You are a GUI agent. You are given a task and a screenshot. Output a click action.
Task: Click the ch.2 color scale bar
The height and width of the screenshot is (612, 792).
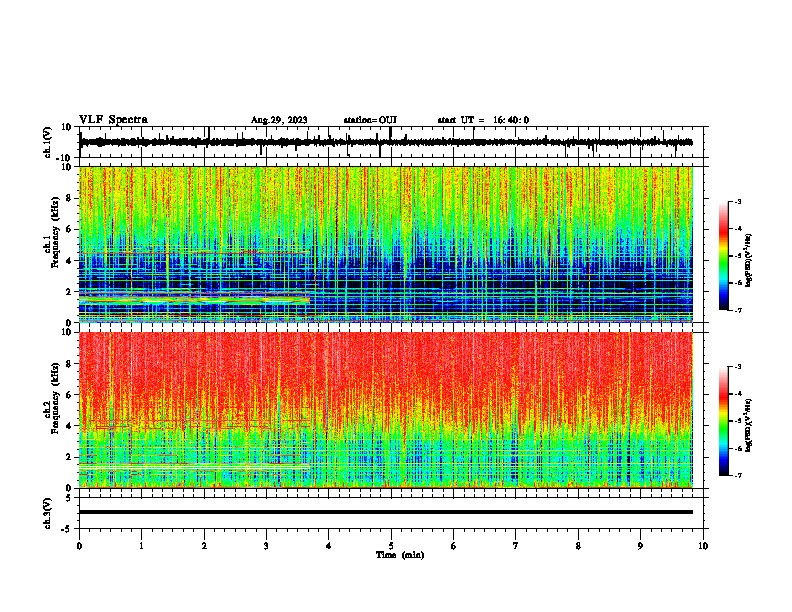coord(723,421)
